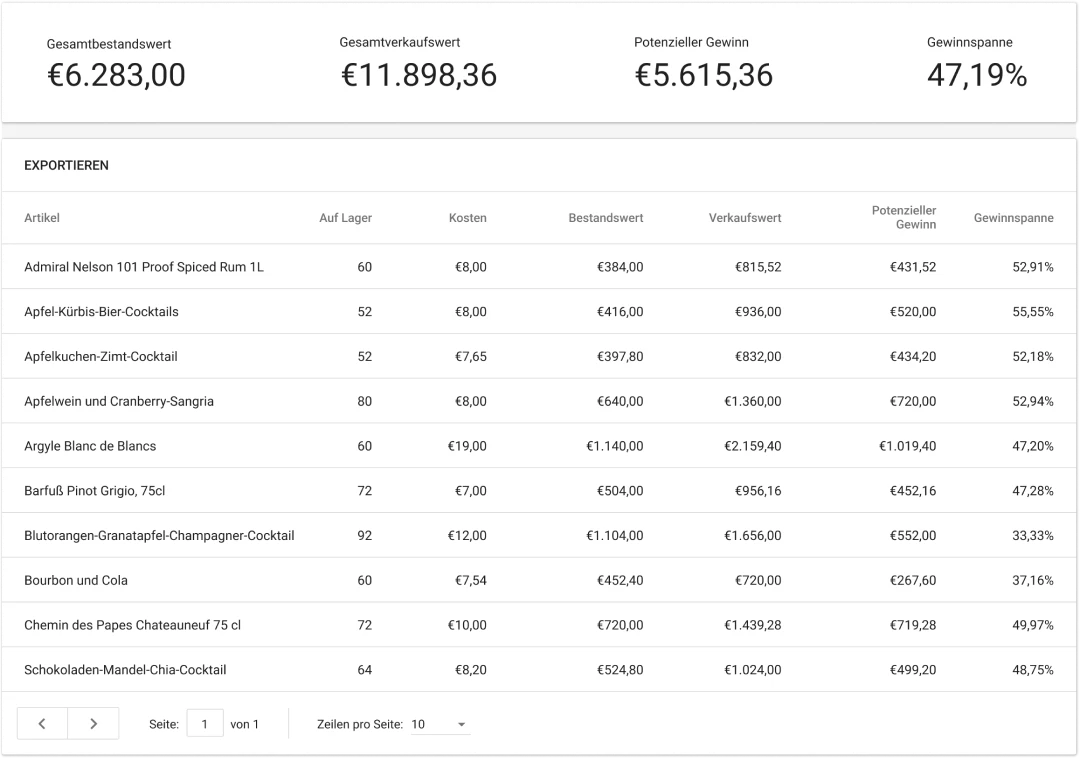The height and width of the screenshot is (759, 1080).
Task: Click the Bourbon und Cola item
Action: [x=76, y=580]
